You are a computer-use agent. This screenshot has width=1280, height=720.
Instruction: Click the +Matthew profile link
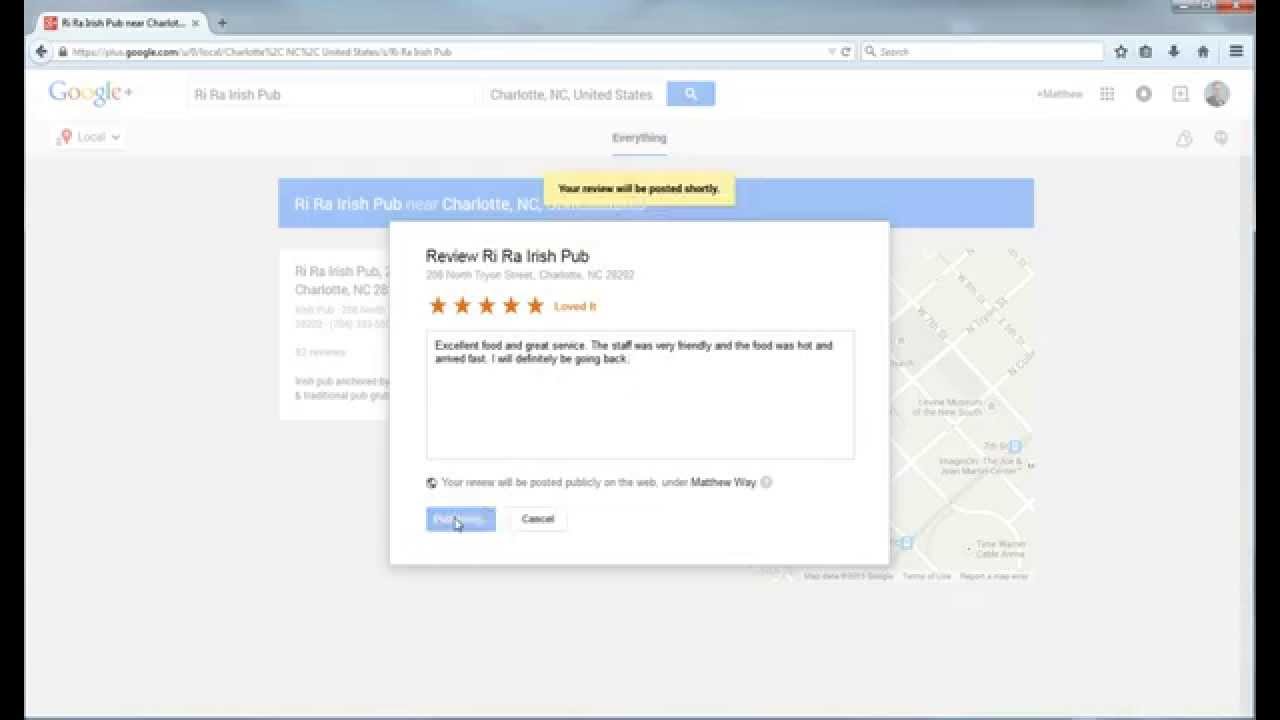[x=1059, y=94]
